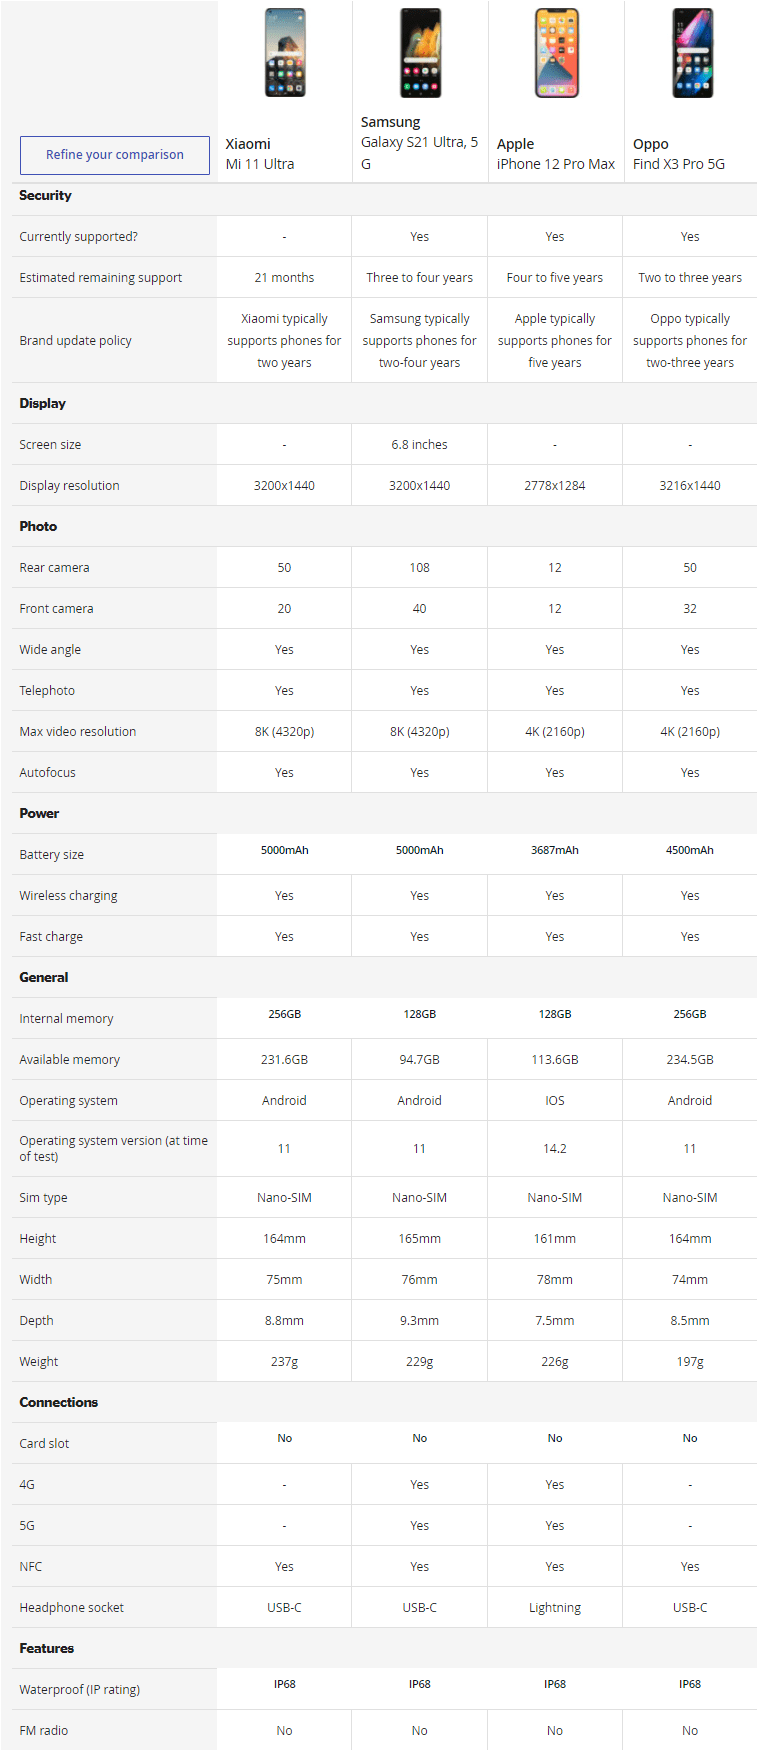Click the Brand update policy row label
The height and width of the screenshot is (1751, 758).
(x=76, y=341)
